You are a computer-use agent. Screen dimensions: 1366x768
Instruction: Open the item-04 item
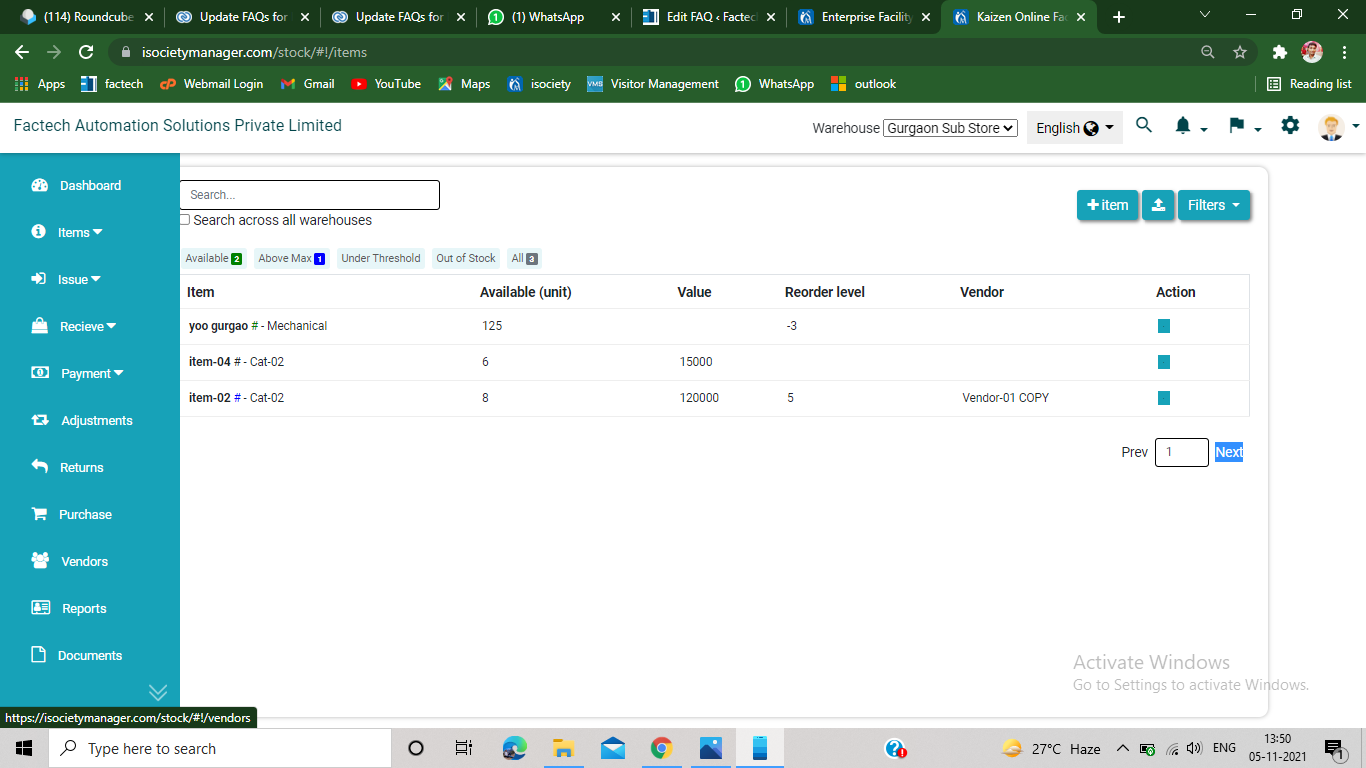coord(209,362)
